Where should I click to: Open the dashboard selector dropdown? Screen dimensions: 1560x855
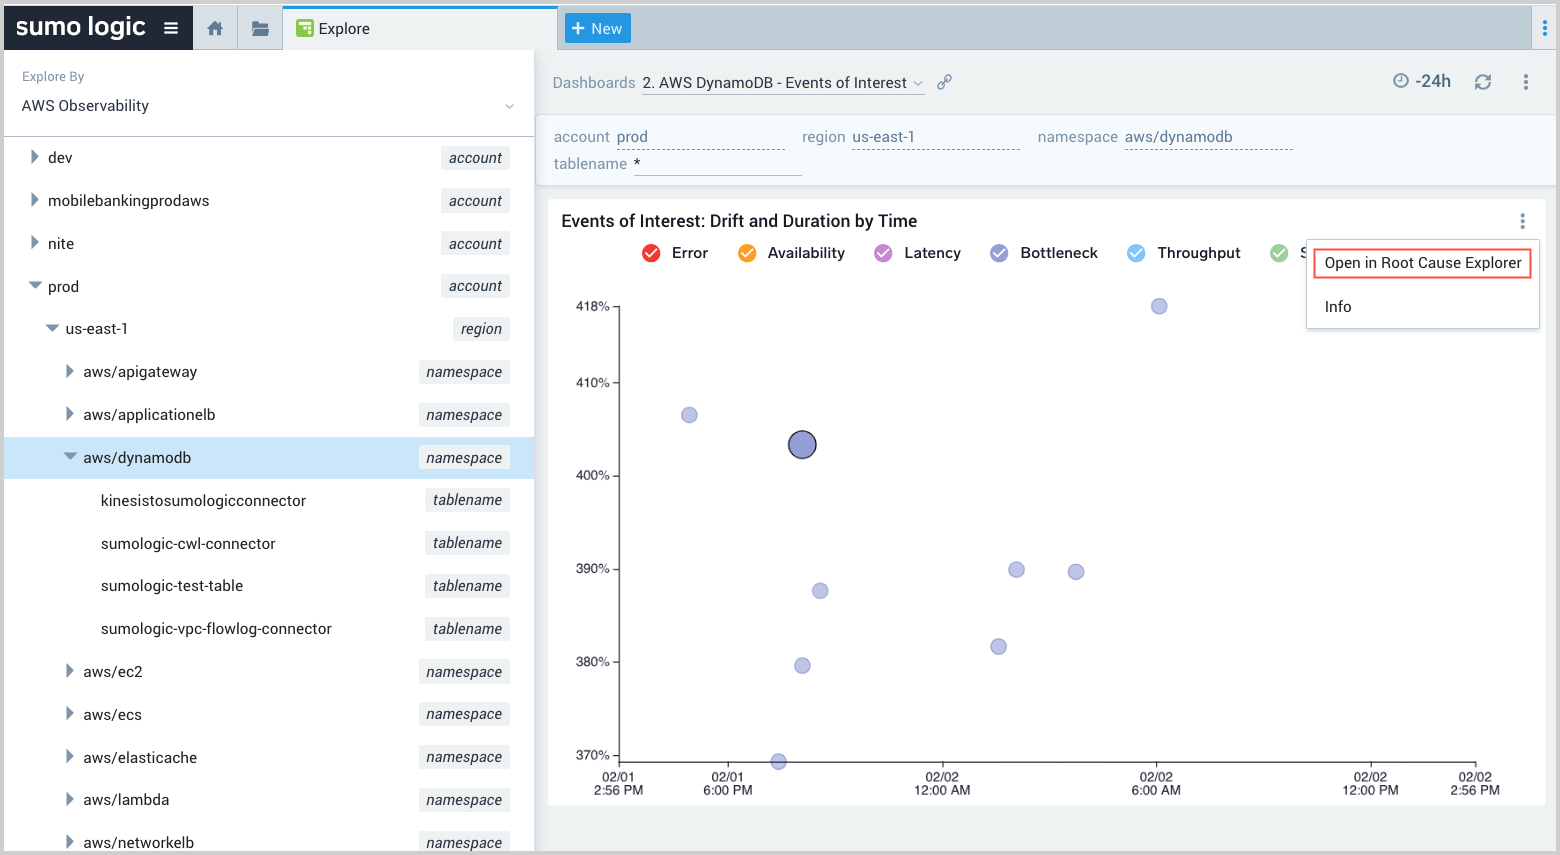click(783, 83)
